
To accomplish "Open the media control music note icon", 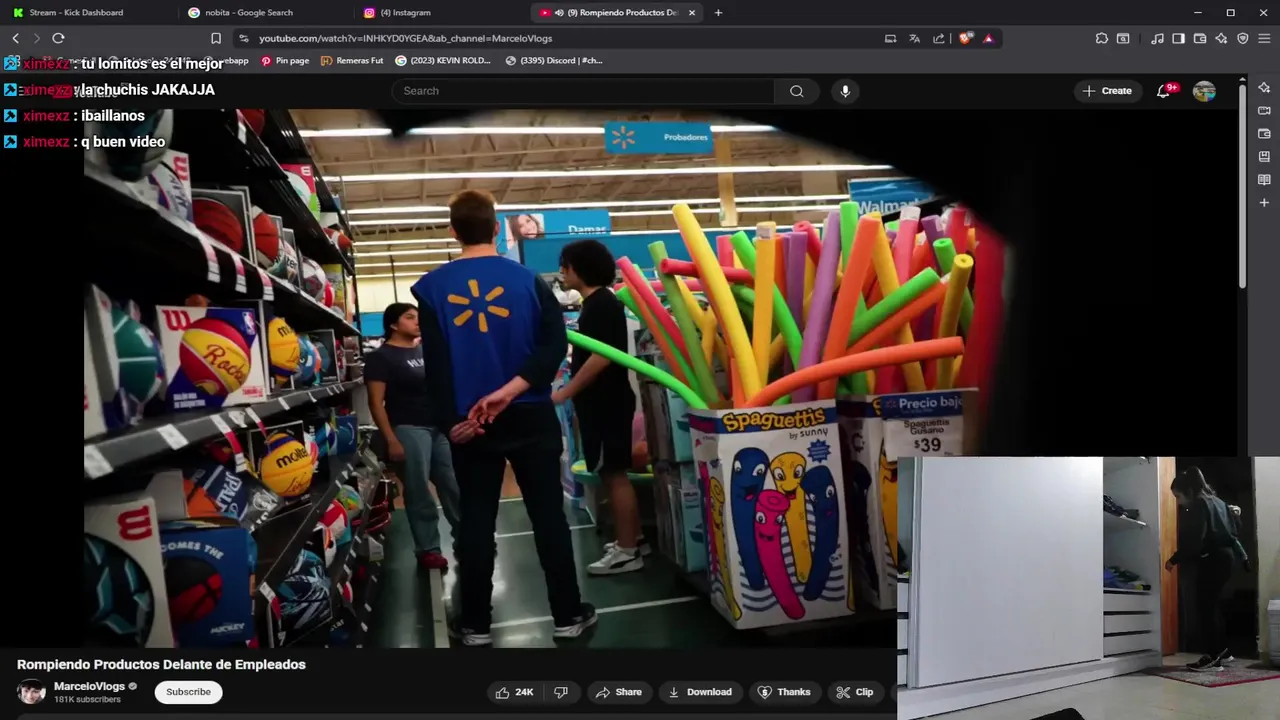I will click(1157, 38).
